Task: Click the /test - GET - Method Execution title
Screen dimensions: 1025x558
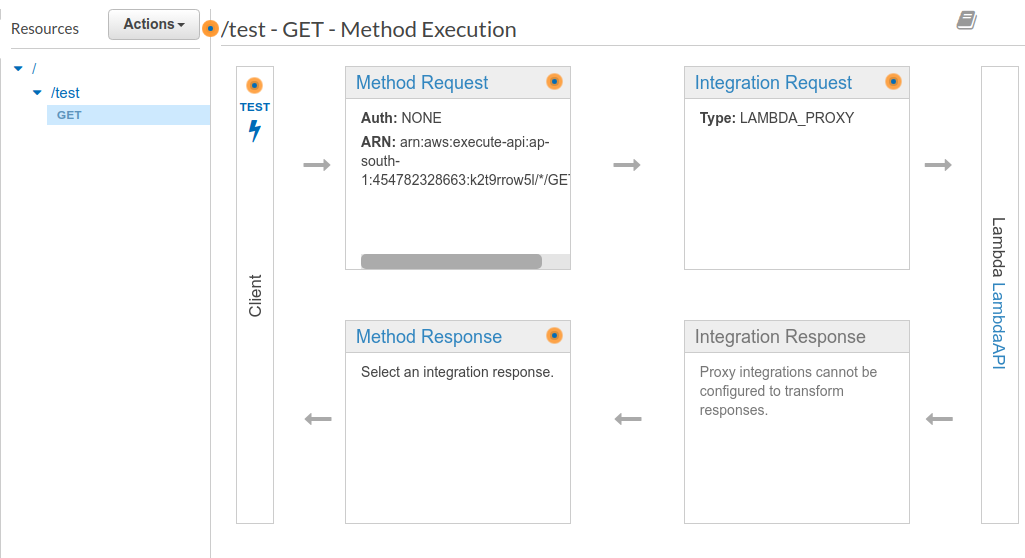Action: coord(369,29)
